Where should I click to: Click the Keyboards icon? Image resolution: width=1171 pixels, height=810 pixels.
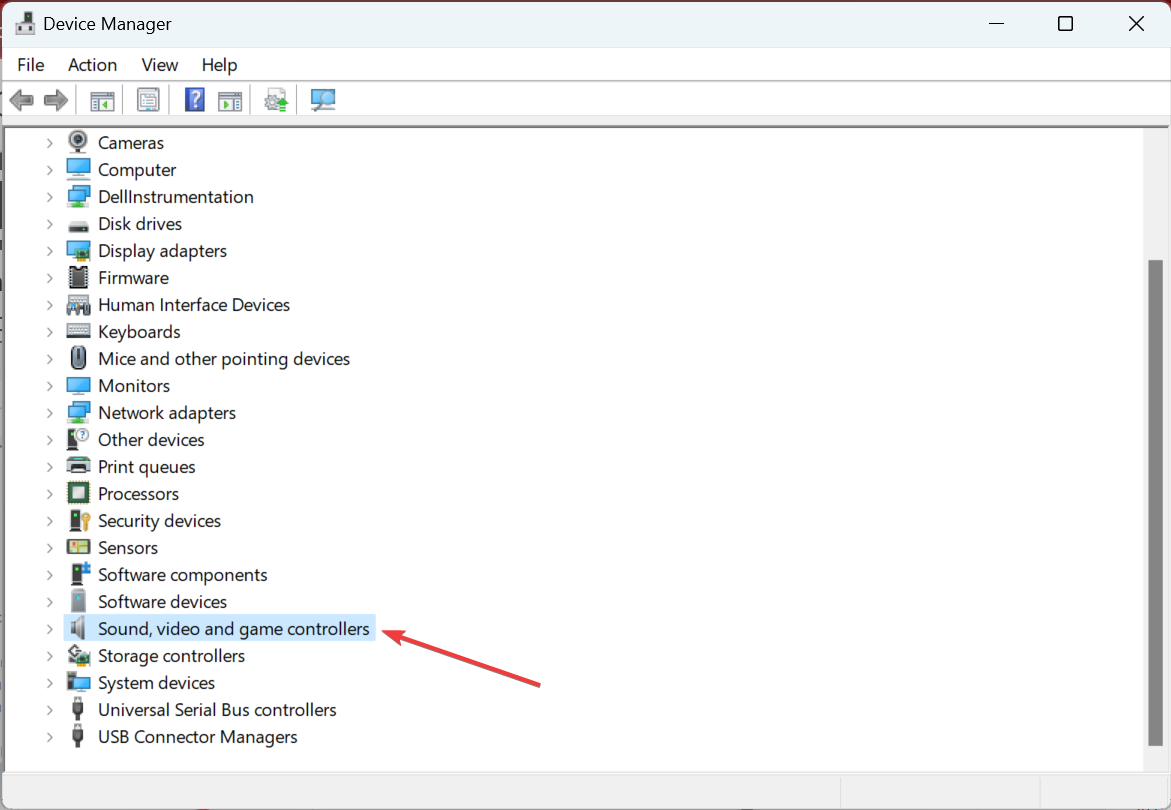click(78, 331)
